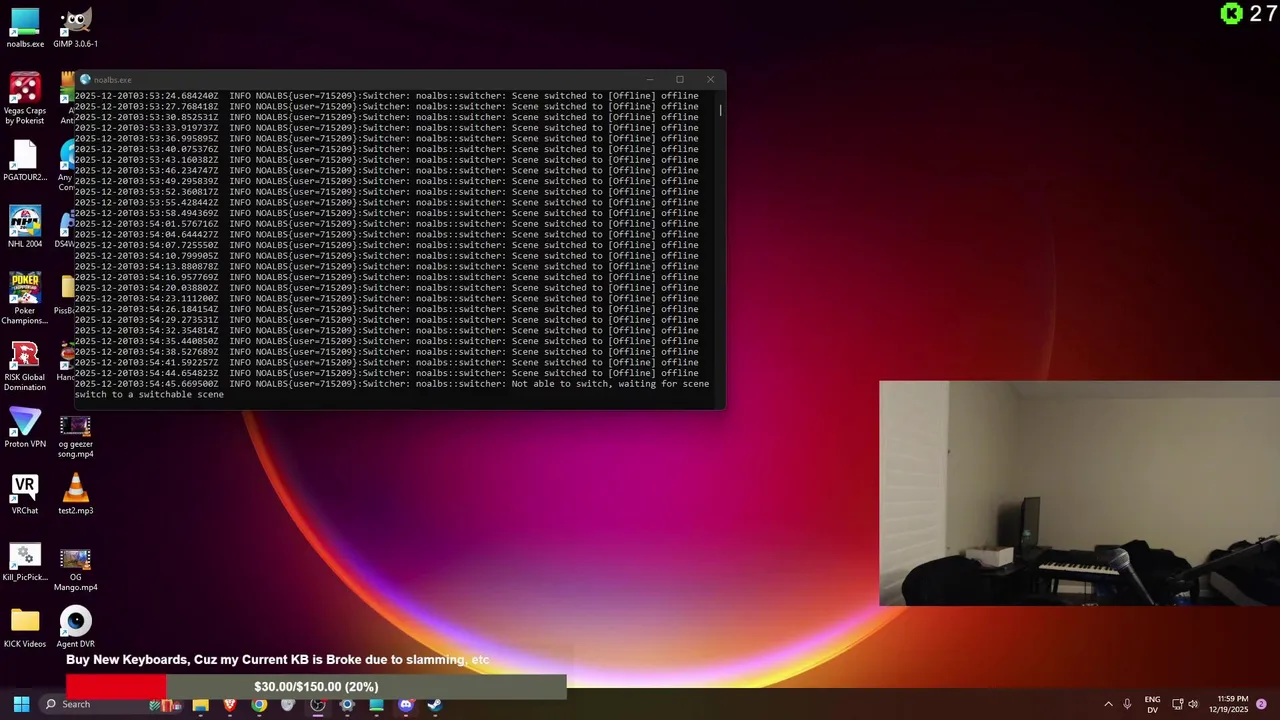Minimize the noalbs.exe console window
Image resolution: width=1280 pixels, height=720 pixels.
pyautogui.click(x=649, y=79)
